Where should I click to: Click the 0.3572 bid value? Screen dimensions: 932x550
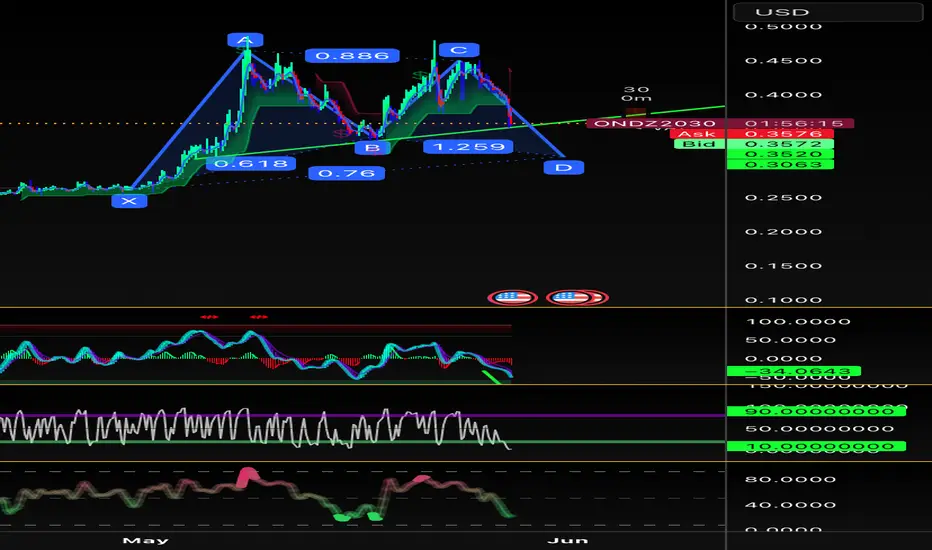tap(780, 144)
